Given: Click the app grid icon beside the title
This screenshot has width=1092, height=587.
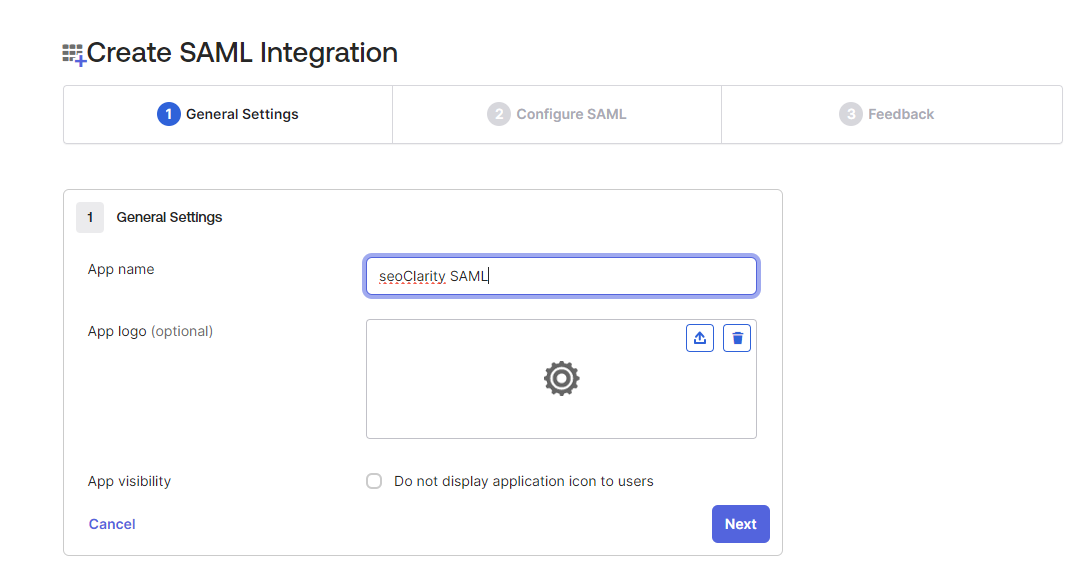Looking at the screenshot, I should click(74, 54).
